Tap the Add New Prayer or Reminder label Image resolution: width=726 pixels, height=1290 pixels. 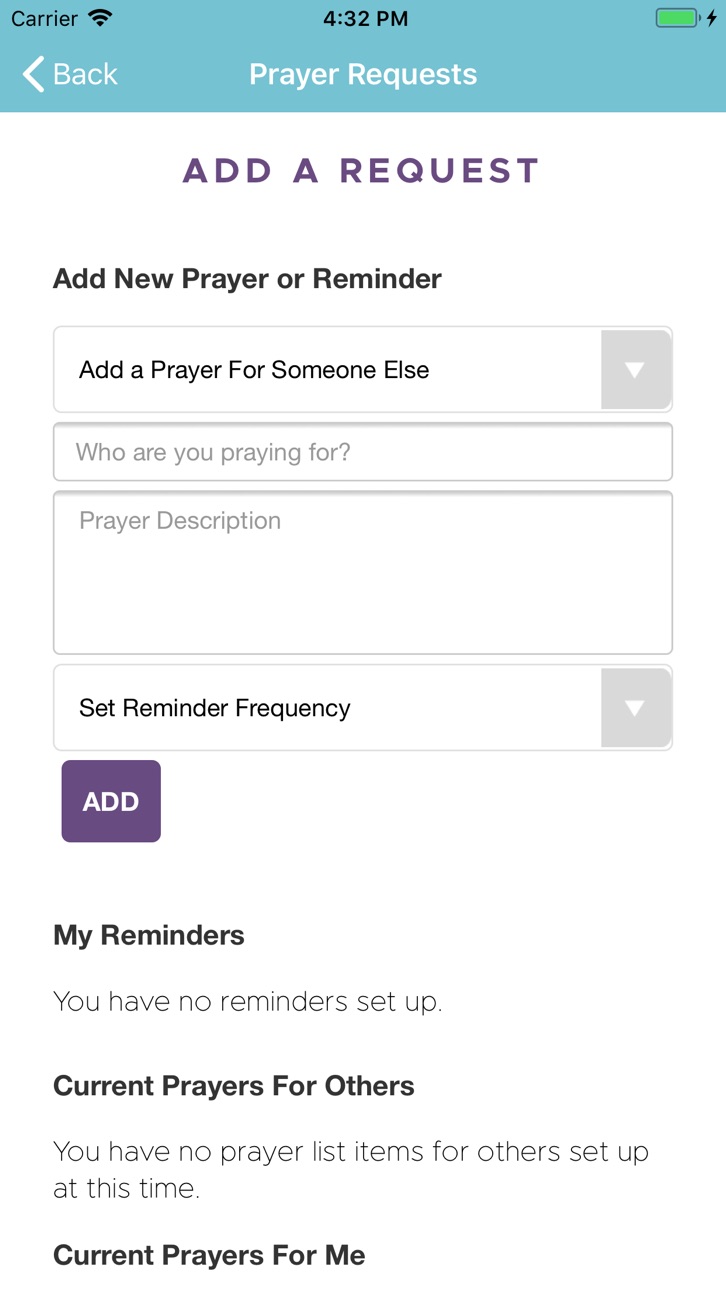(x=247, y=279)
